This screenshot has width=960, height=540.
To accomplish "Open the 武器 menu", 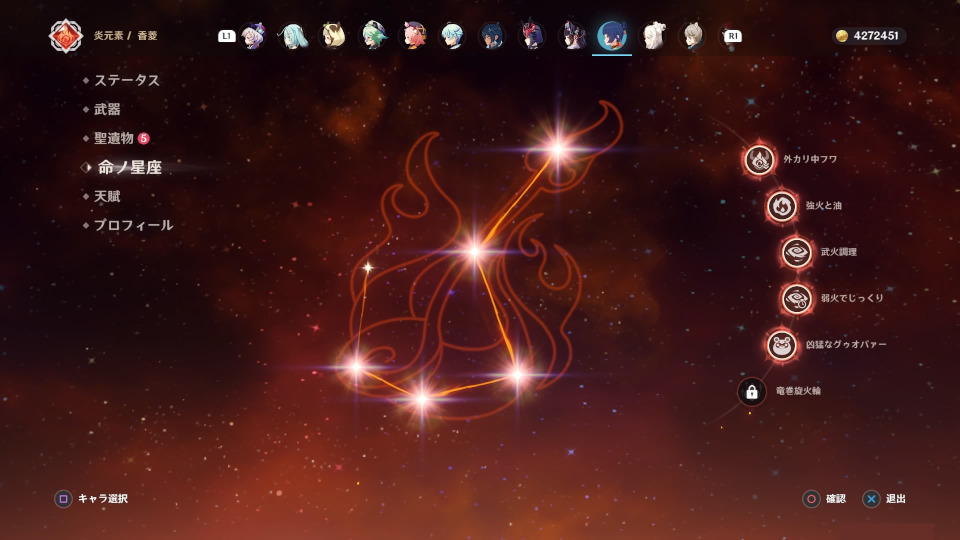I will point(107,109).
